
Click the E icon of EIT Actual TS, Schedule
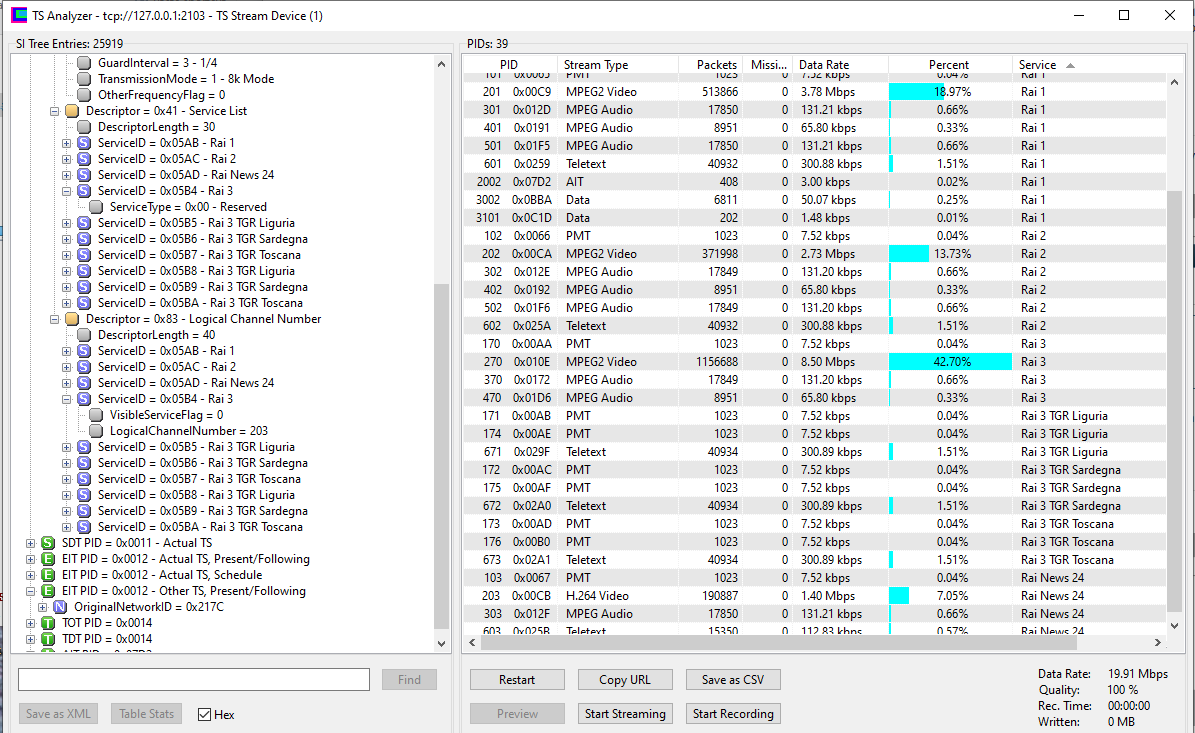click(48, 575)
